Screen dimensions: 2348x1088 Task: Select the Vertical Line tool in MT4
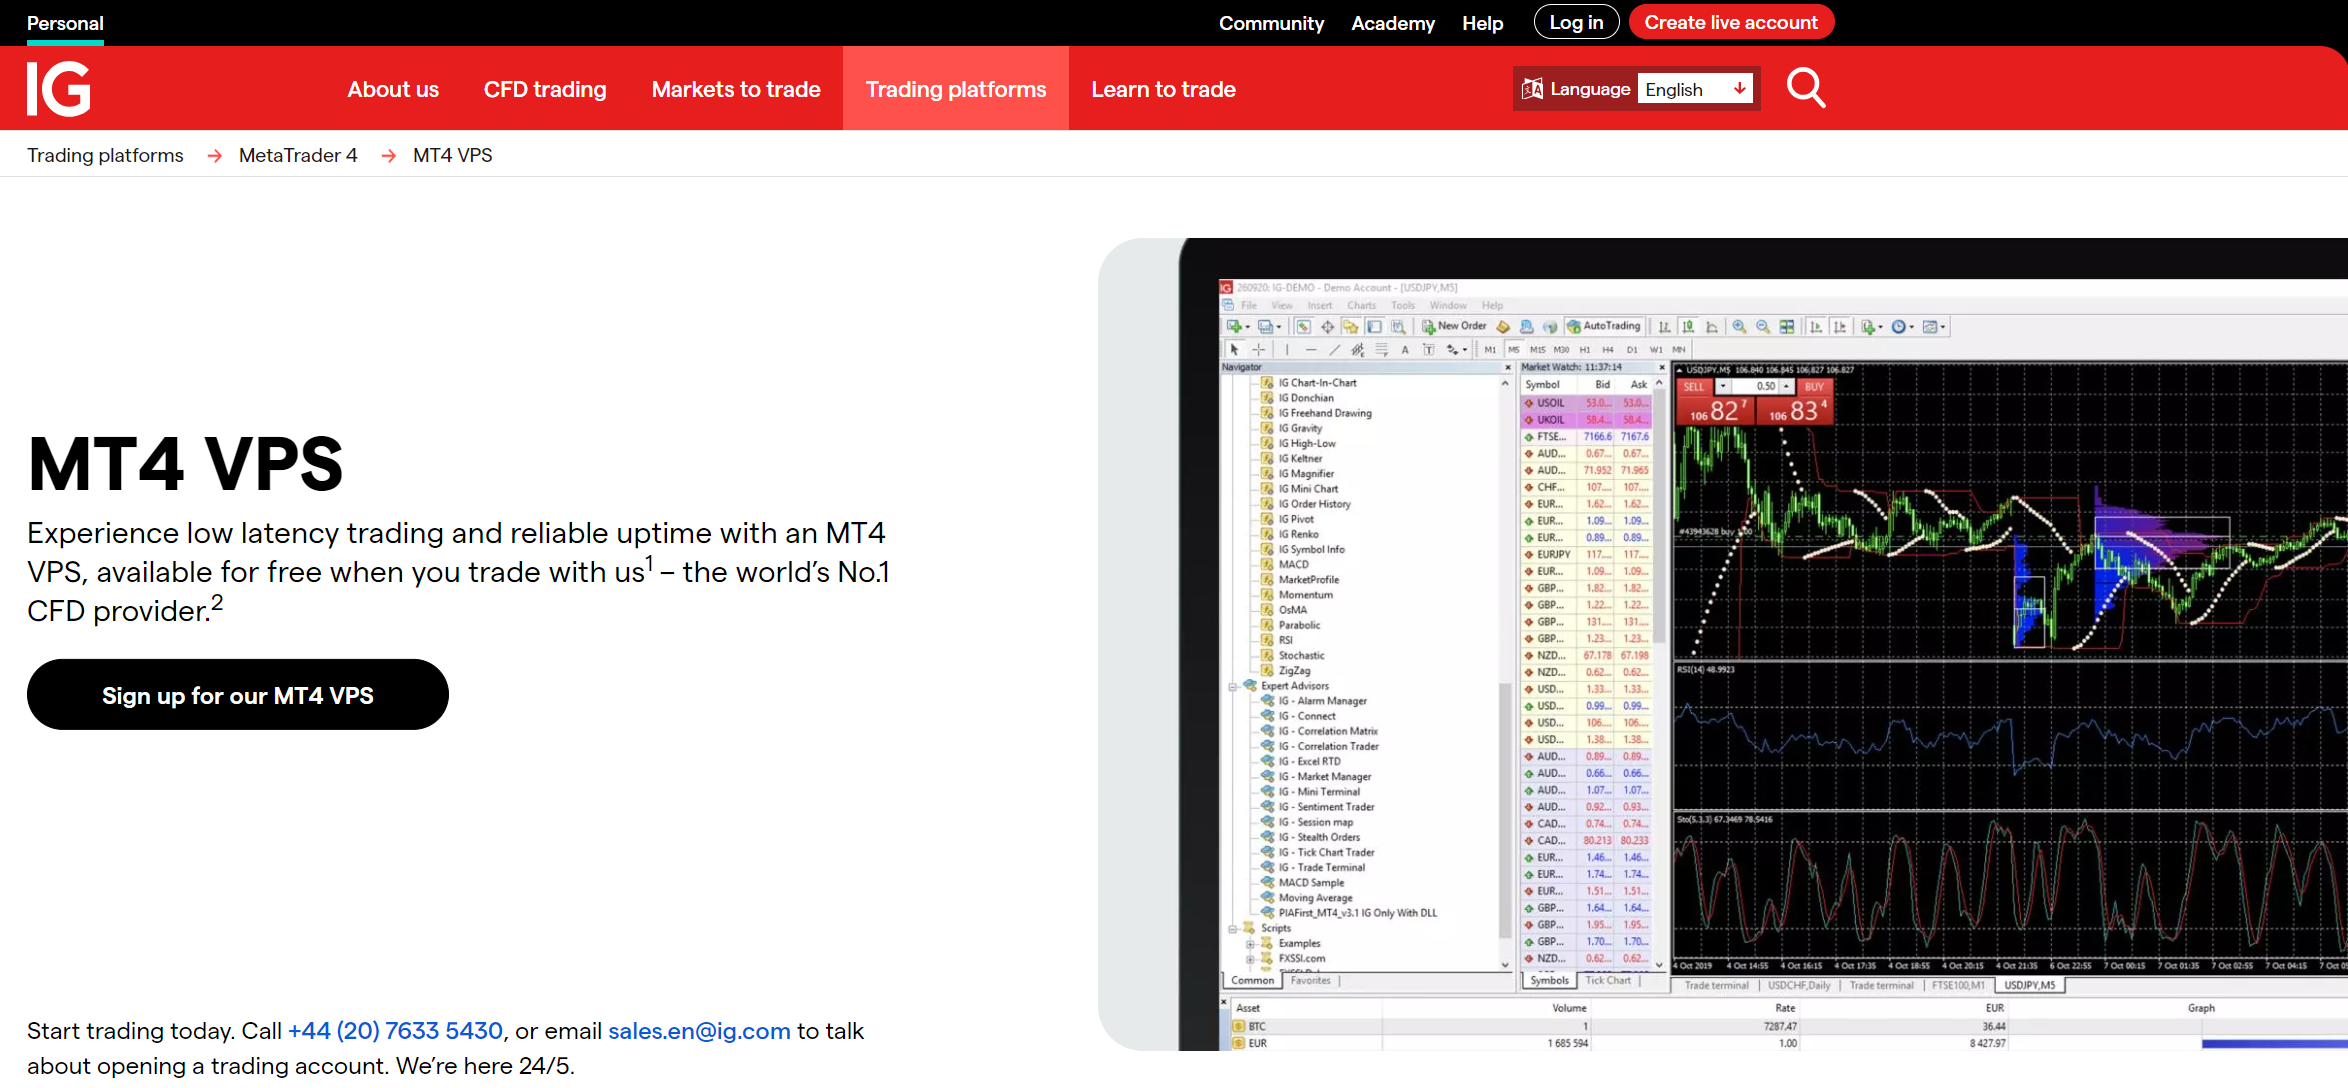click(x=1287, y=350)
